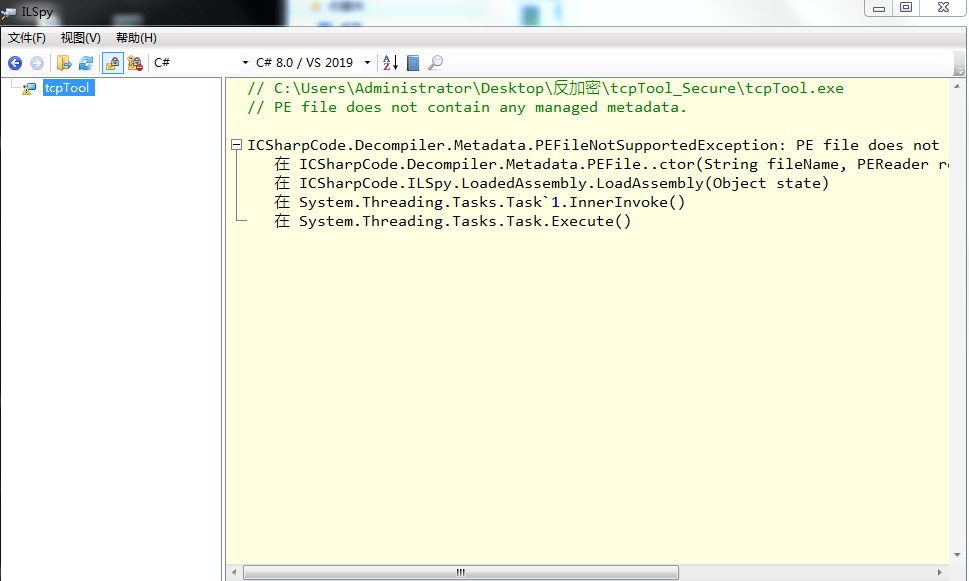The height and width of the screenshot is (581, 969).
Task: Click the Back navigation arrow
Action: click(15, 62)
